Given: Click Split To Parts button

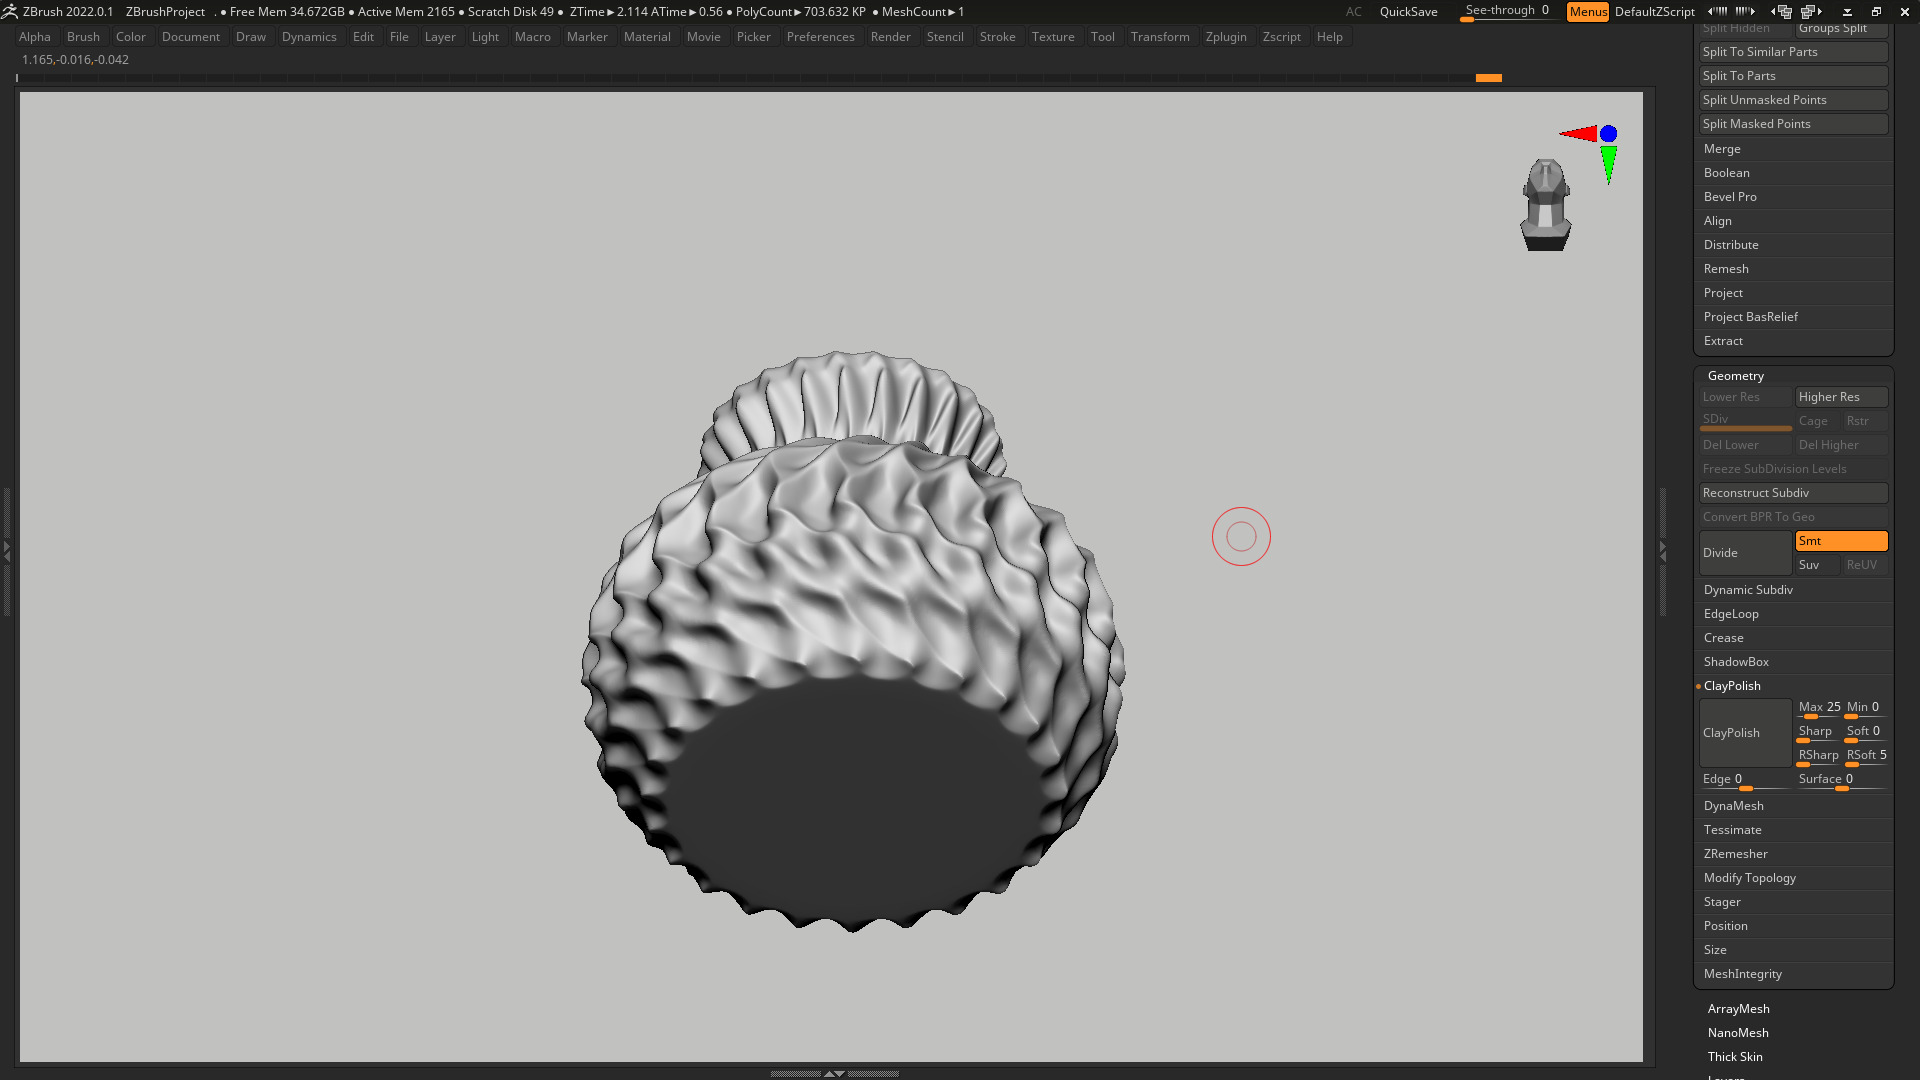Looking at the screenshot, I should pyautogui.click(x=1793, y=76).
